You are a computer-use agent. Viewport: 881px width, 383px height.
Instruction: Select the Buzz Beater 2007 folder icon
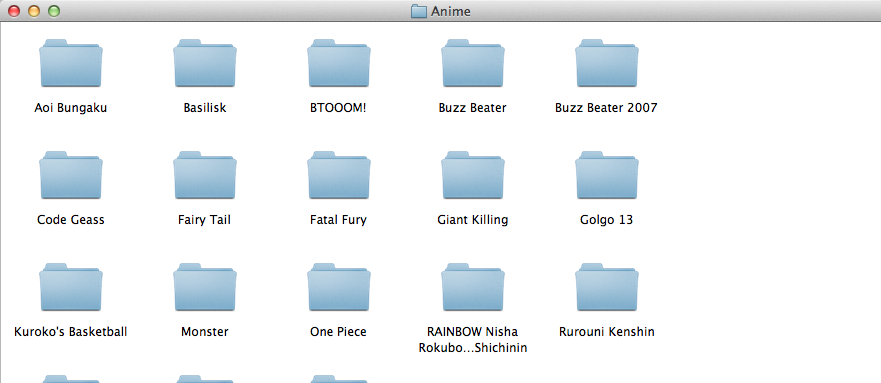(x=607, y=63)
